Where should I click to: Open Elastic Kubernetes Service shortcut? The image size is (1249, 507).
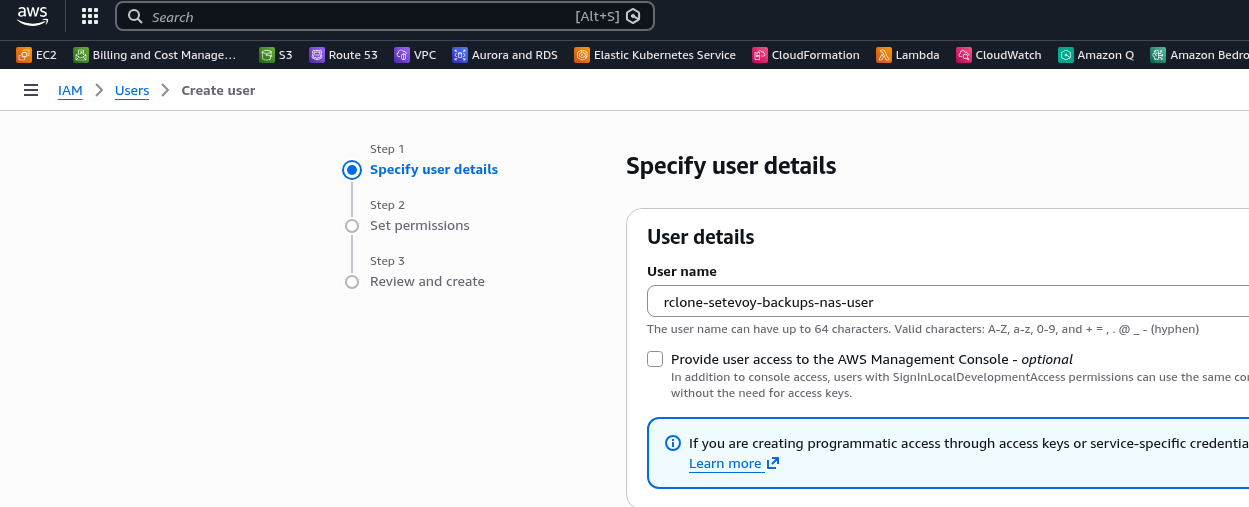coord(654,55)
